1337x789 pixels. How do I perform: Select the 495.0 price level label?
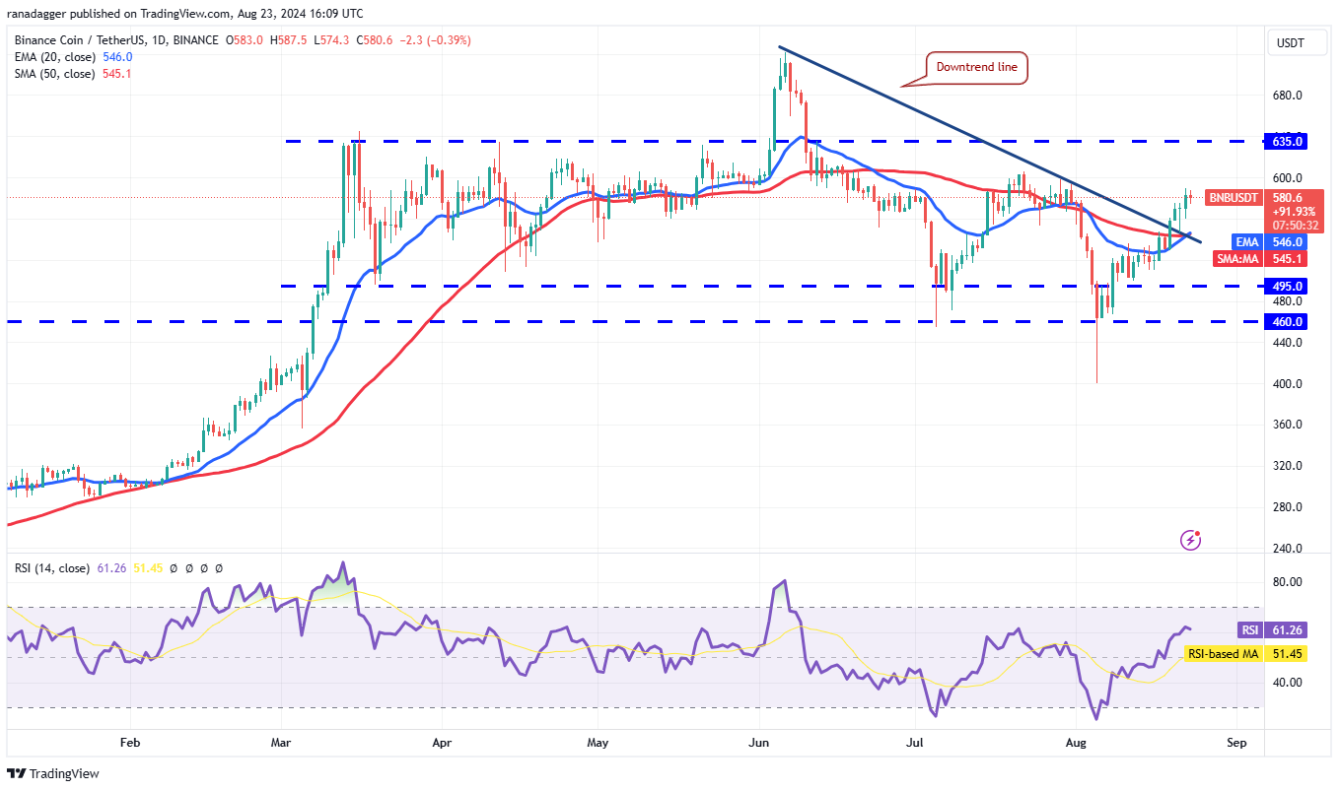point(1288,286)
